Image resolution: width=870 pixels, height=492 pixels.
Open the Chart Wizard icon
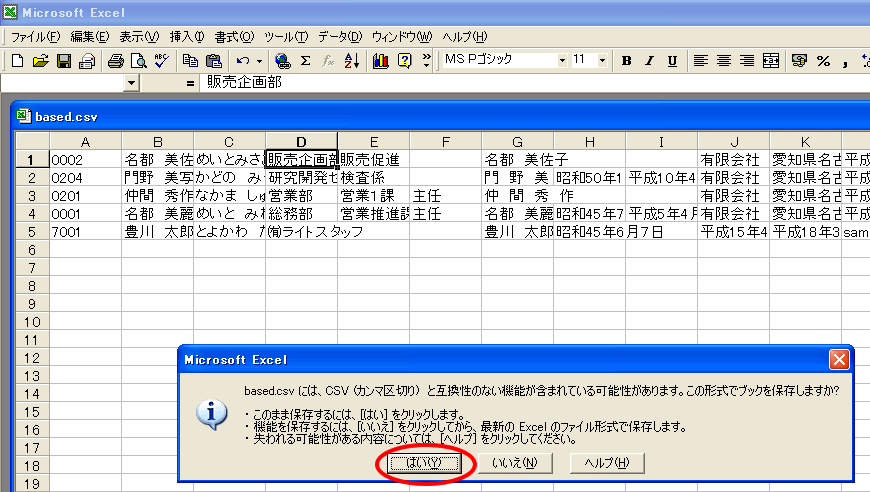pyautogui.click(x=381, y=61)
